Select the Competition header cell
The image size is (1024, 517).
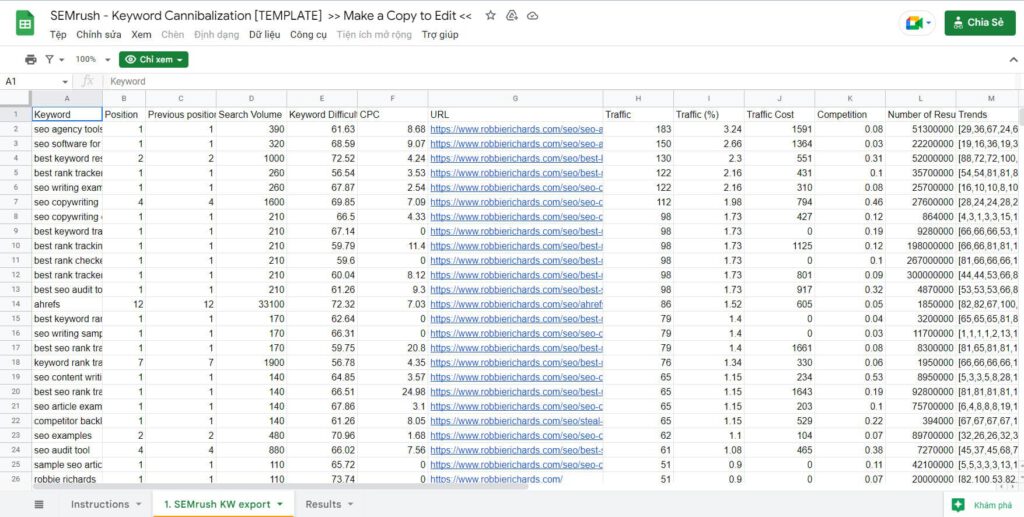click(850, 114)
